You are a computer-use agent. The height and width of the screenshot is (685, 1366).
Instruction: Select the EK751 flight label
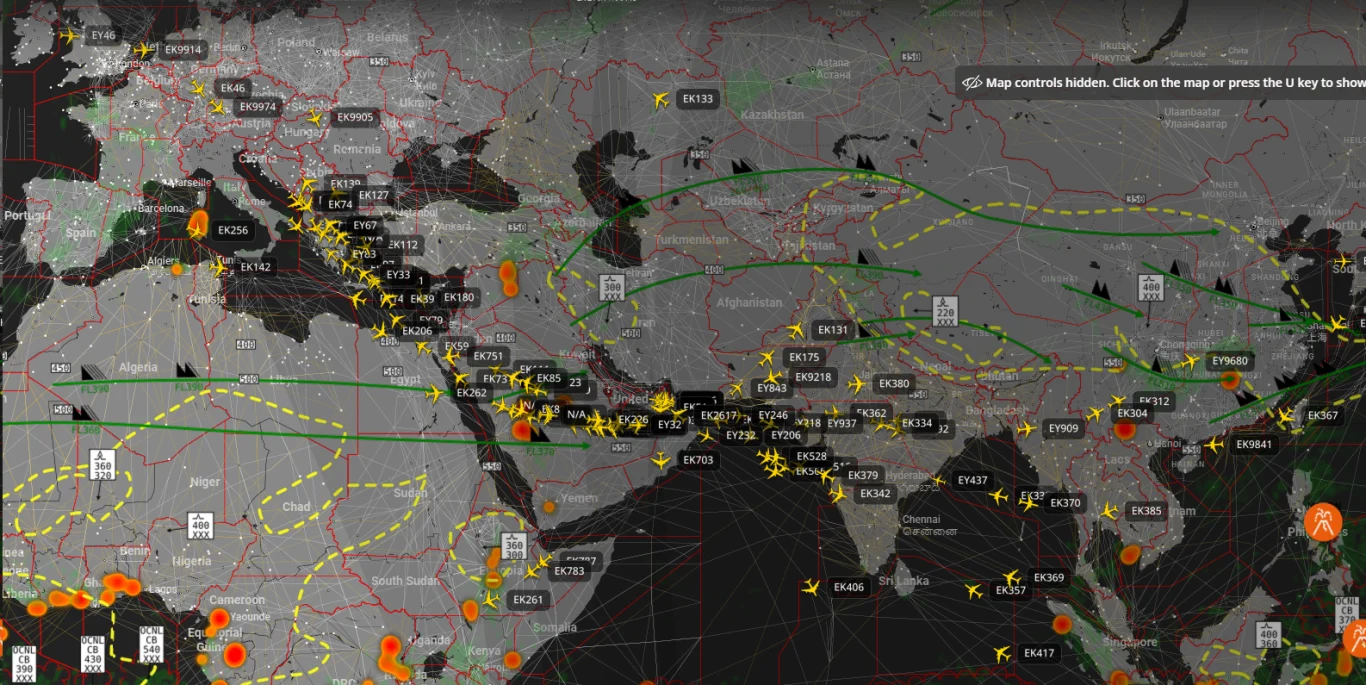(489, 356)
